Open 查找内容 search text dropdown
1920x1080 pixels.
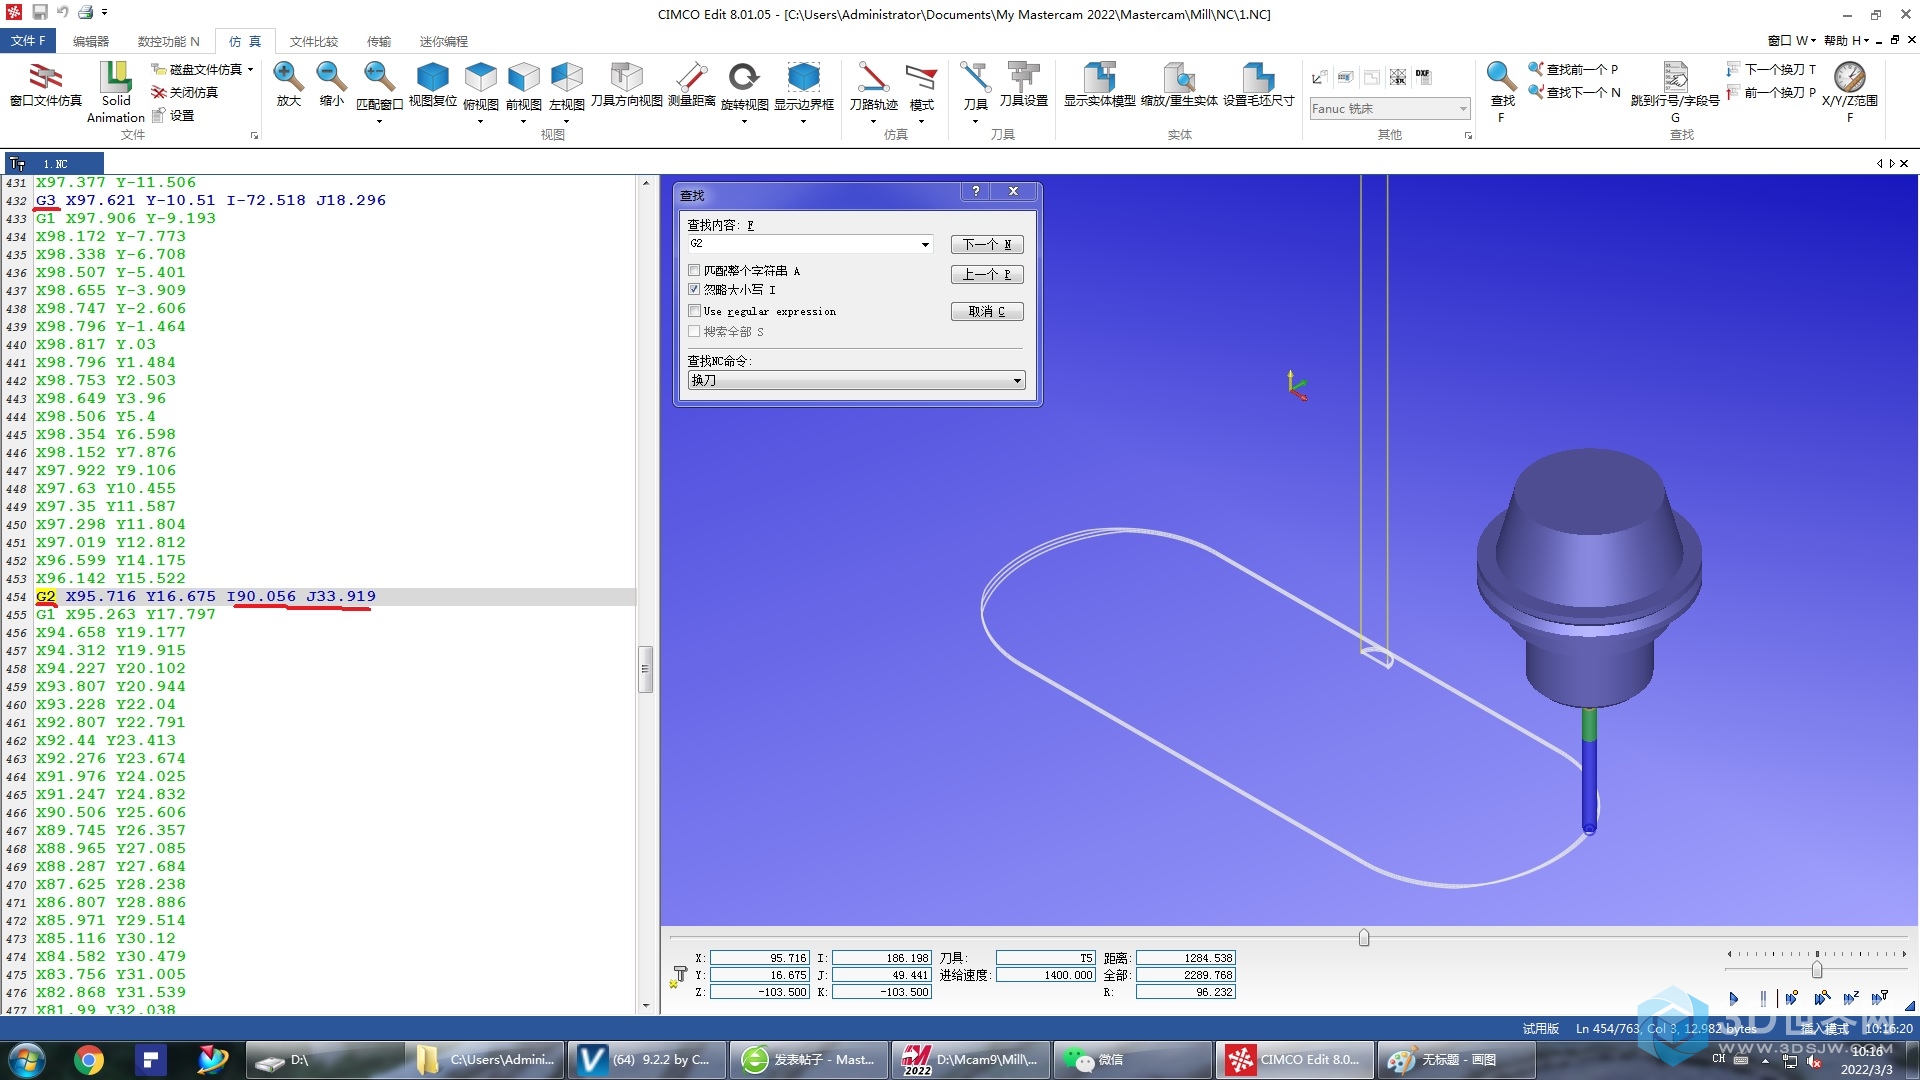(x=925, y=244)
